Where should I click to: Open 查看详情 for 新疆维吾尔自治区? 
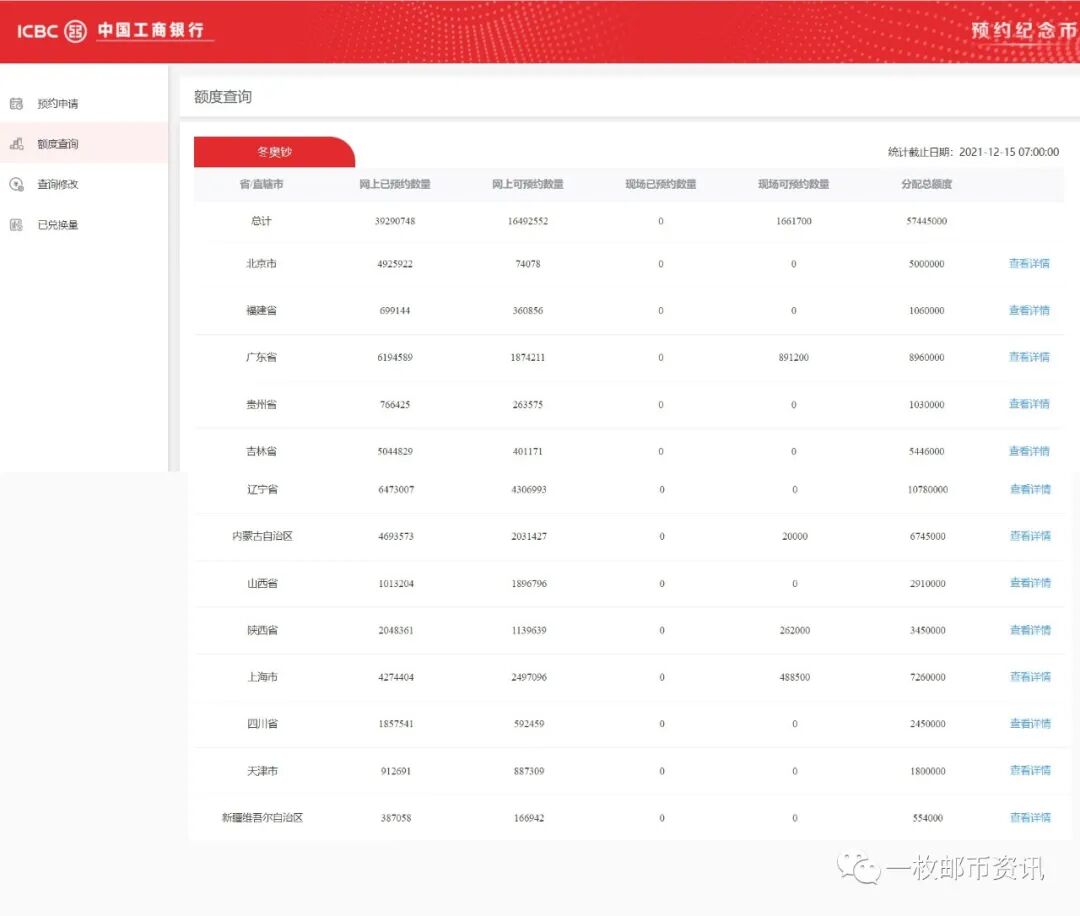1030,817
